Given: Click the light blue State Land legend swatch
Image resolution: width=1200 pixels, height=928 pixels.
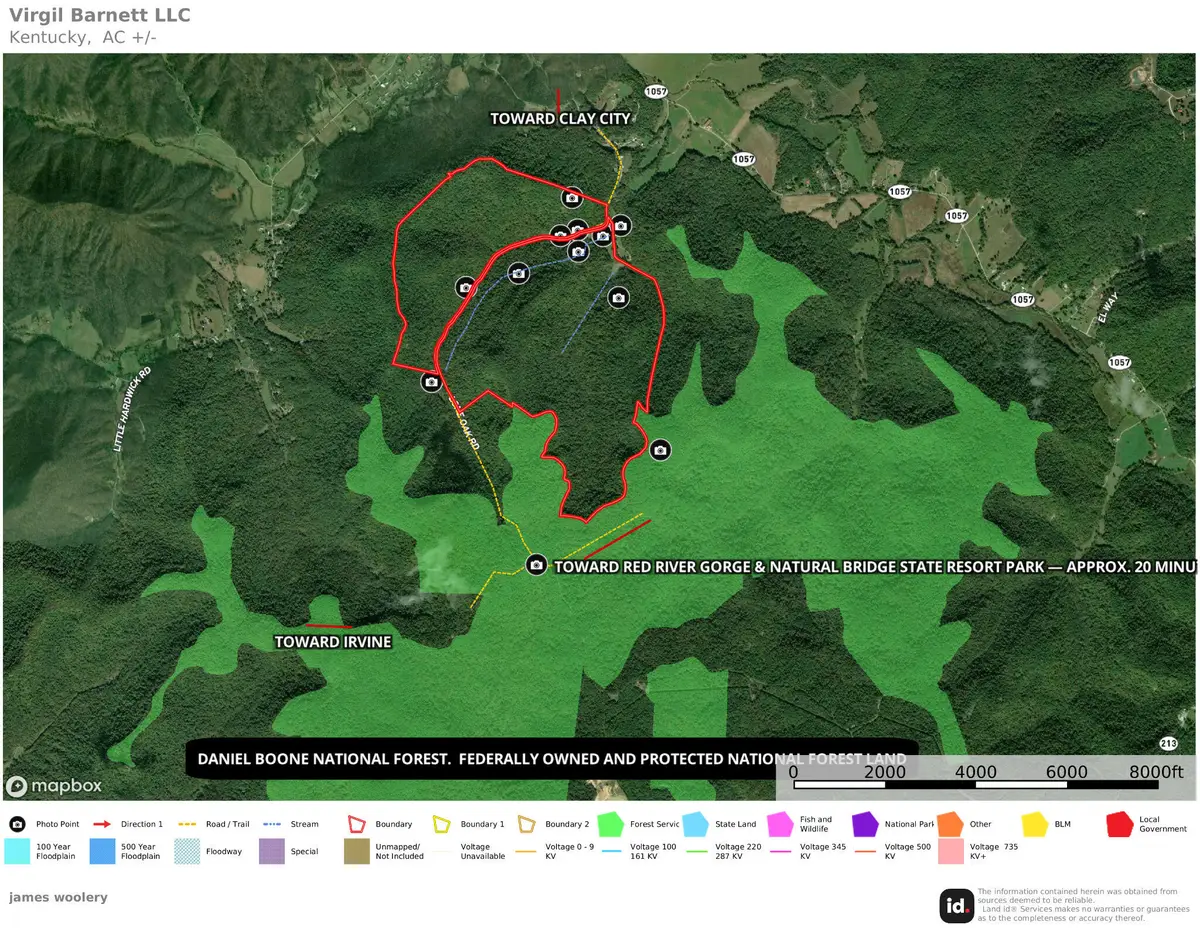Looking at the screenshot, I should [695, 825].
